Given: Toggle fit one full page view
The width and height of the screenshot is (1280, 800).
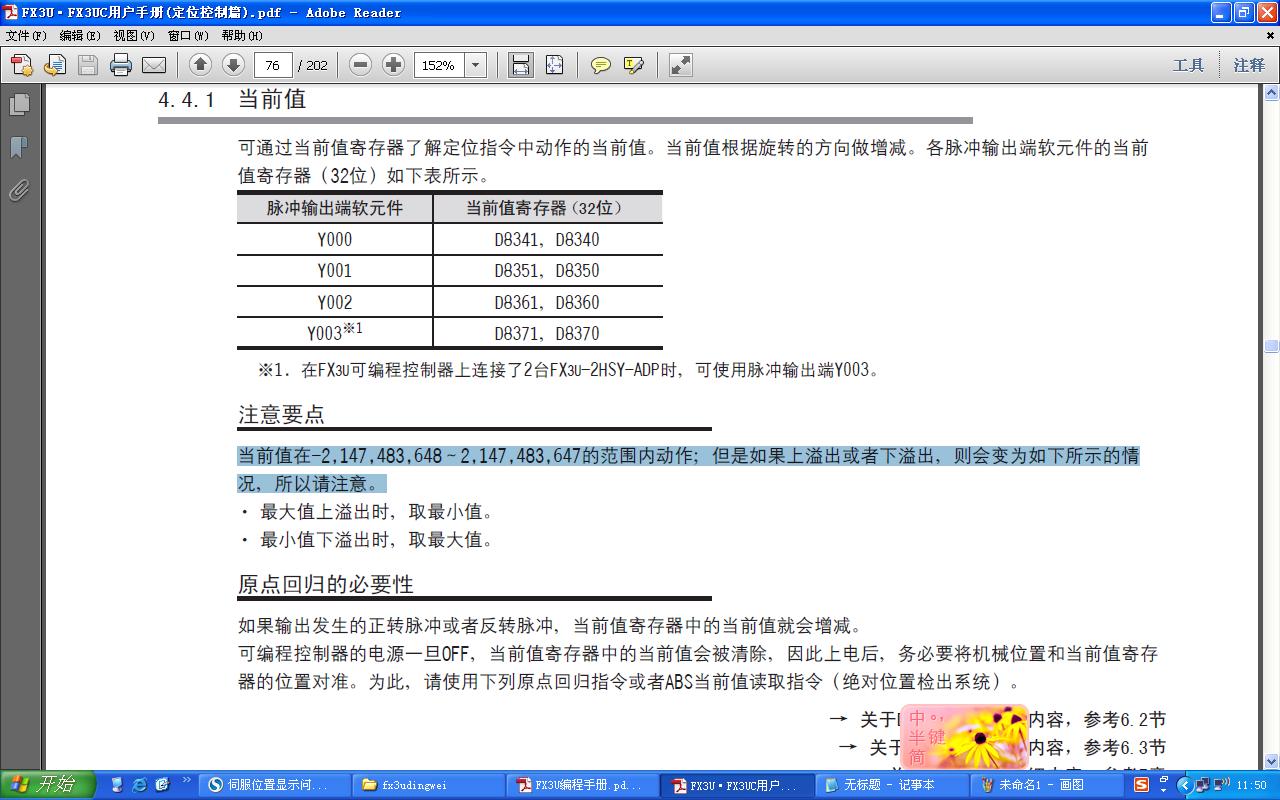Looking at the screenshot, I should point(555,65).
